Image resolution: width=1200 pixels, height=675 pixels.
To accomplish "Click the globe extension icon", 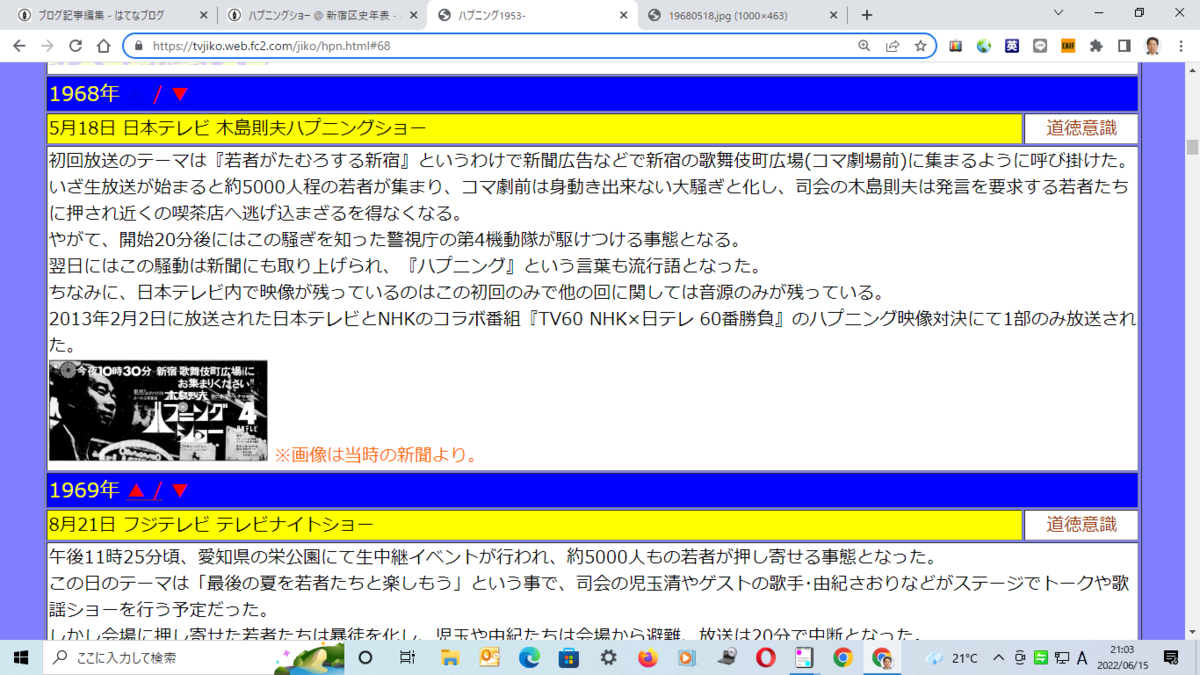I will point(984,46).
